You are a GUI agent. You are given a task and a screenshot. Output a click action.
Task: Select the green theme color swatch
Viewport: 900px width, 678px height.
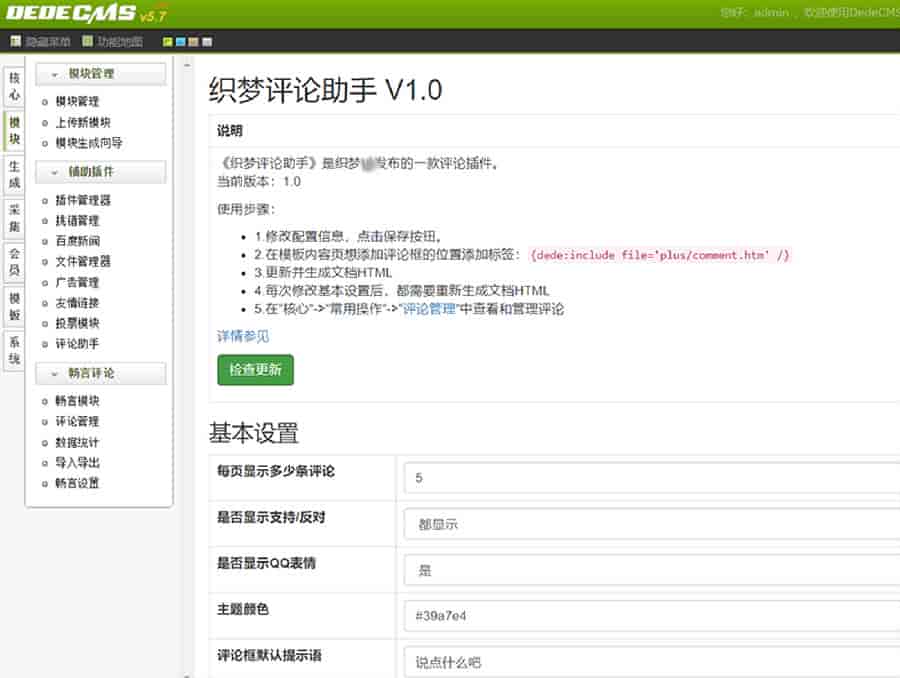pyautogui.click(x=167, y=42)
